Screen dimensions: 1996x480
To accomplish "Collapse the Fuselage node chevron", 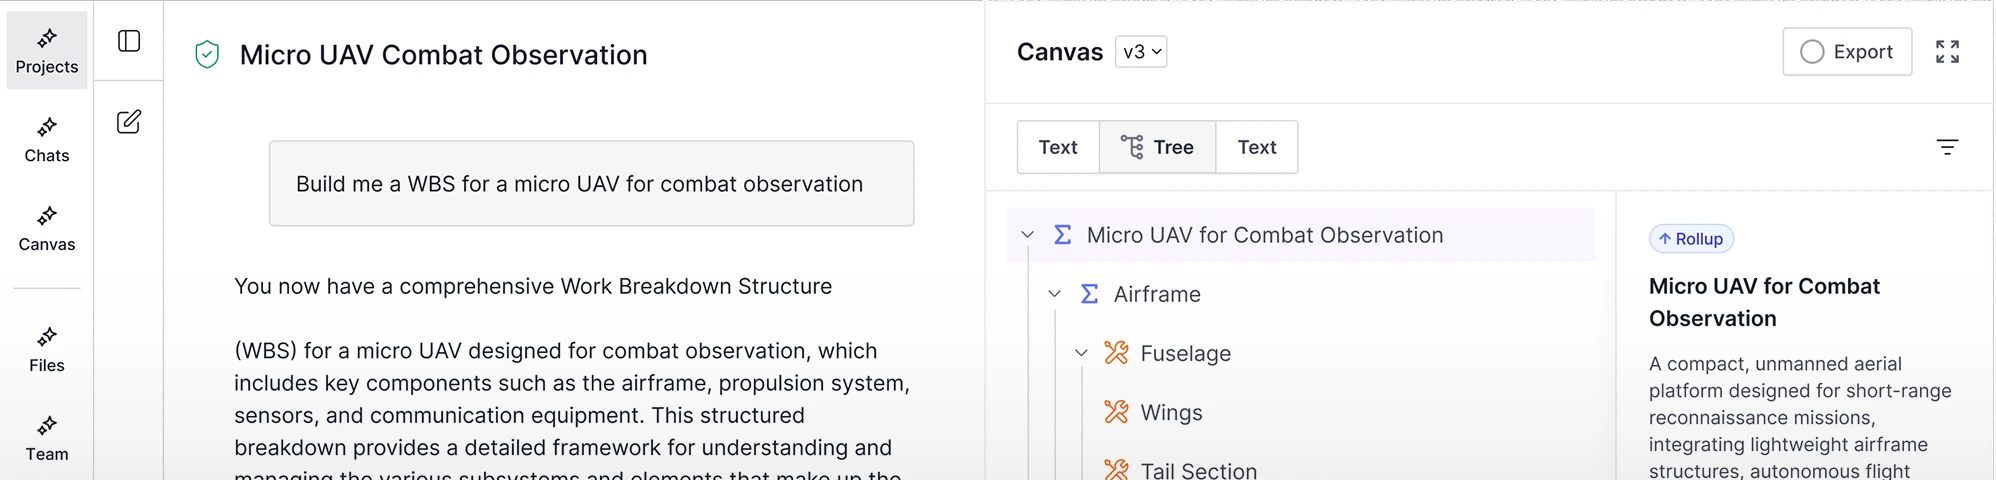I will [x=1081, y=353].
